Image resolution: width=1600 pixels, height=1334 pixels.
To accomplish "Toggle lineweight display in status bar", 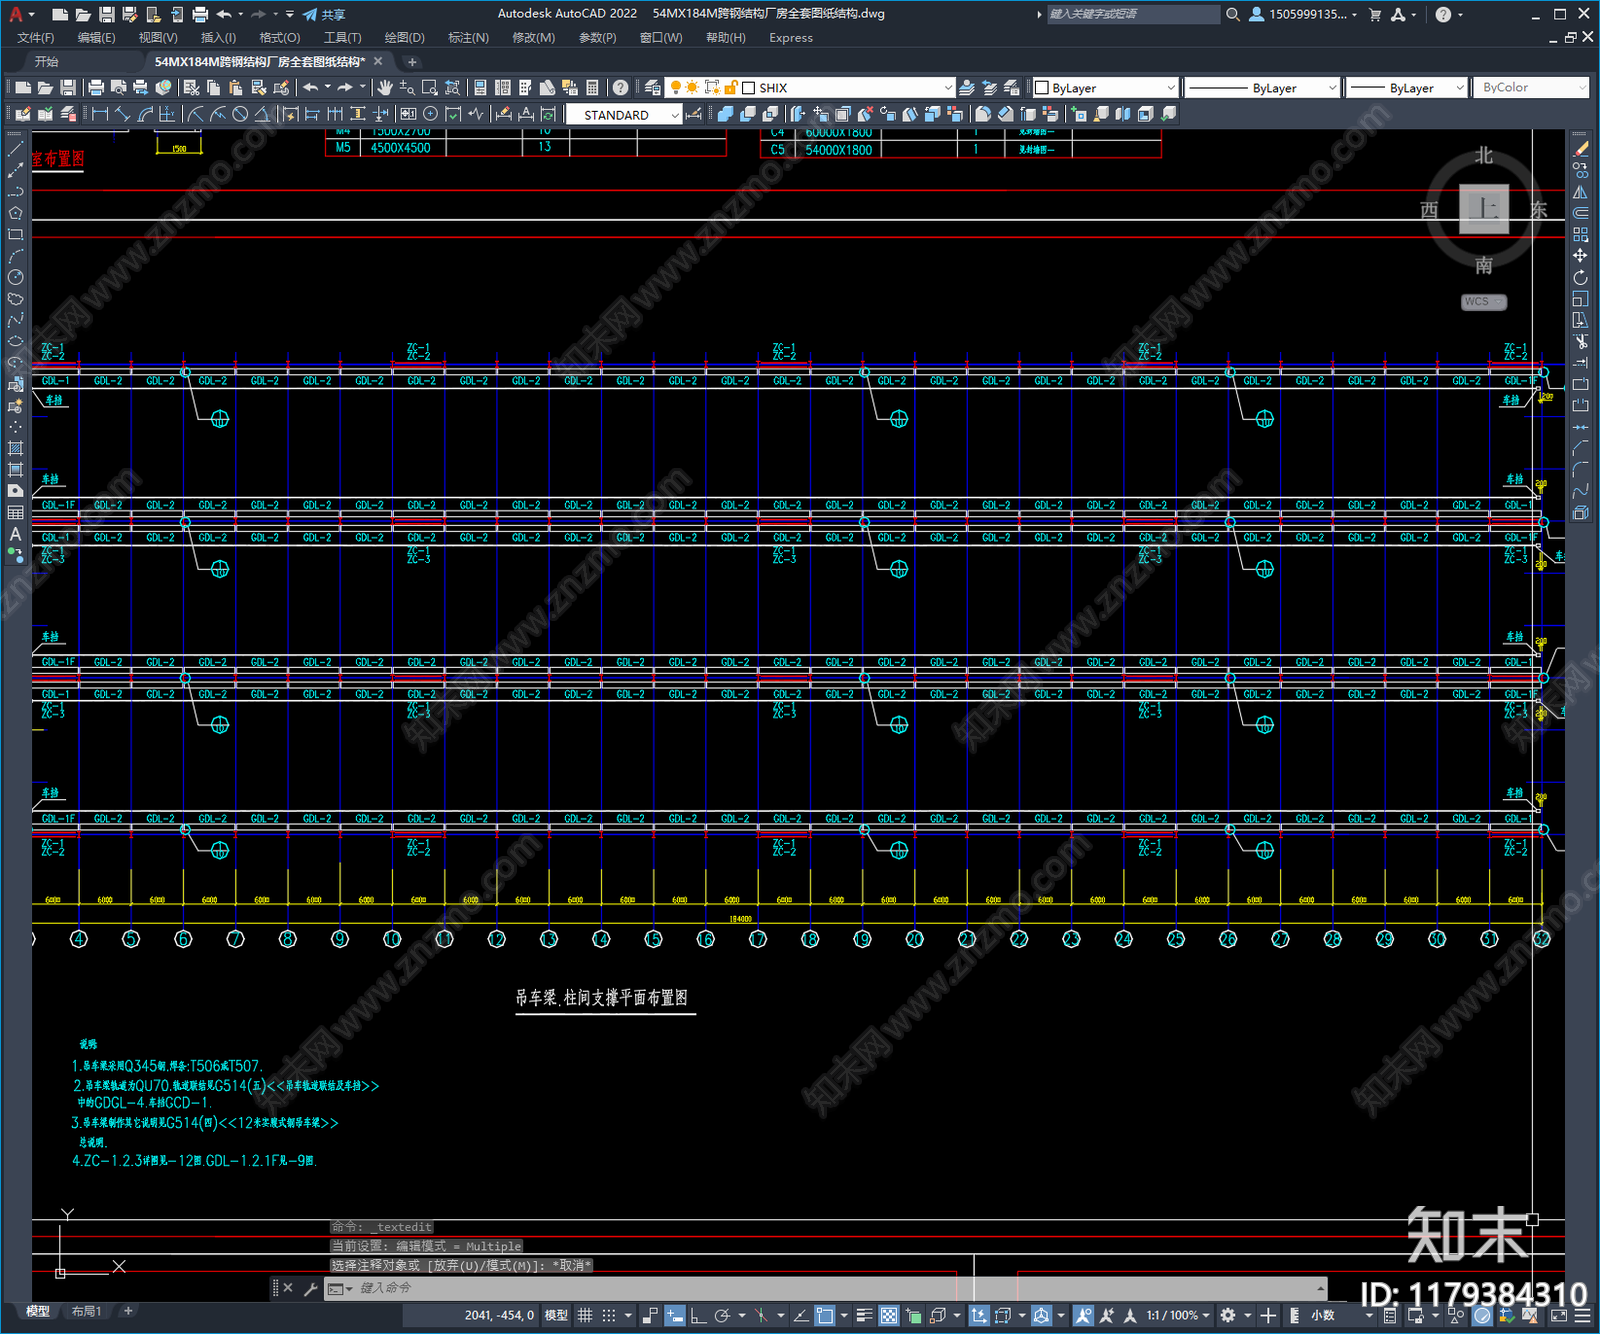I will coord(865,1315).
